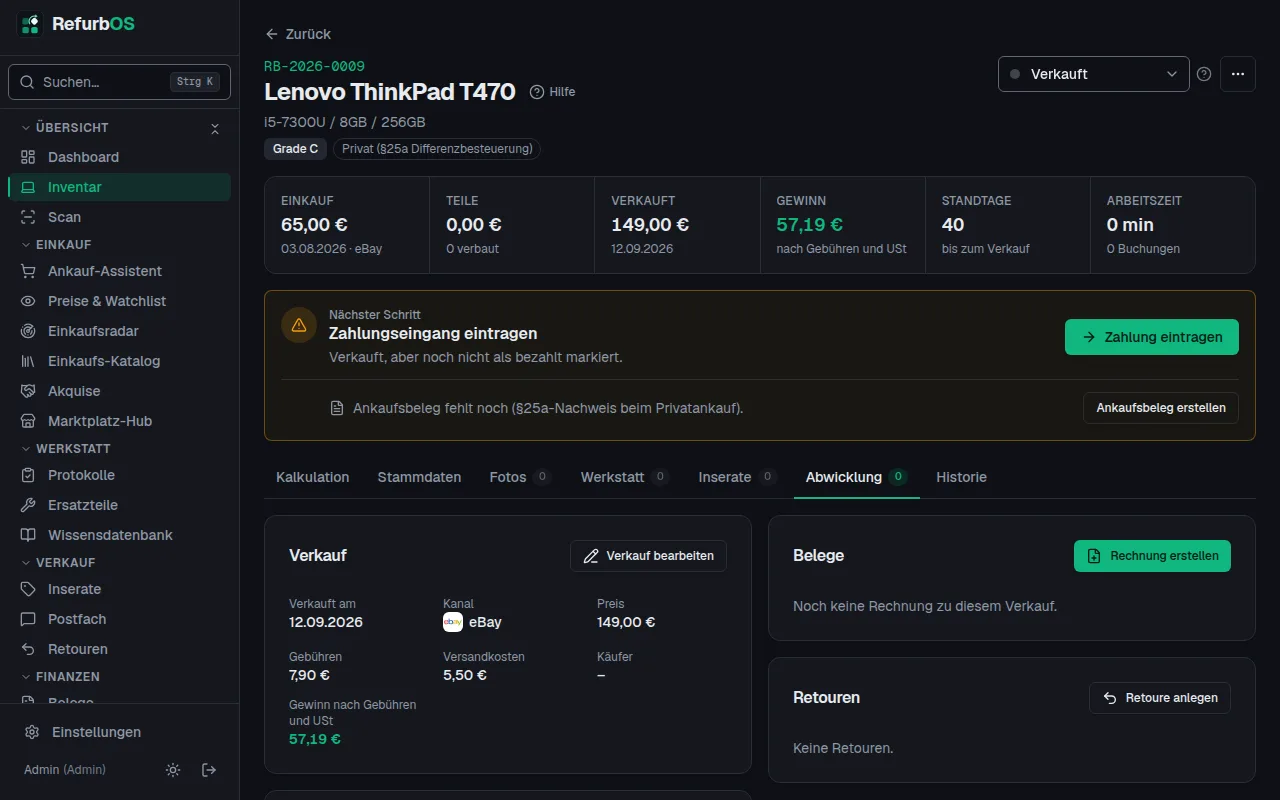This screenshot has width=1280, height=800.
Task: Toggle the light/dark theme sun icon
Action: [173, 770]
